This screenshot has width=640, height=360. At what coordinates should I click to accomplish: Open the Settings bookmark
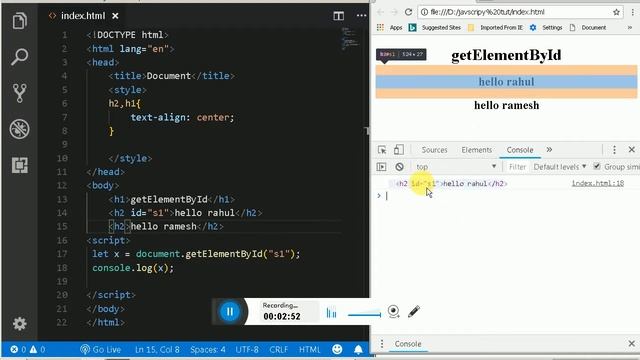tap(546, 28)
